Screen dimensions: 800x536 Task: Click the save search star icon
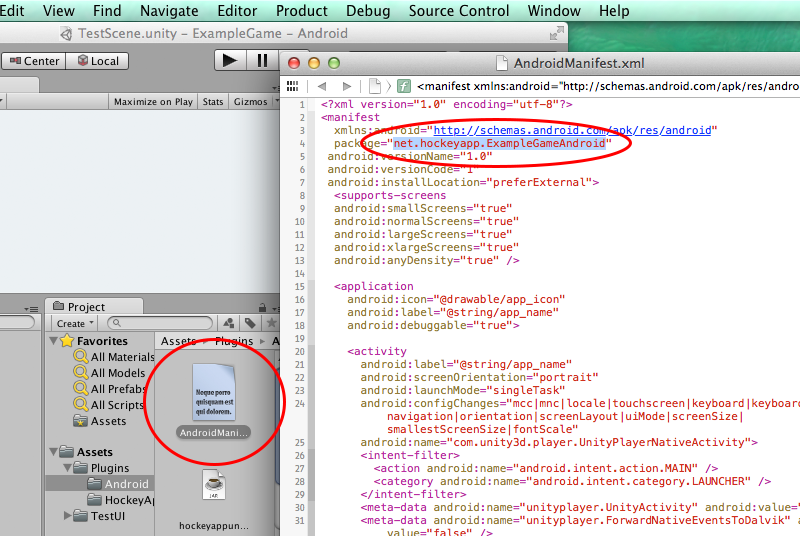coord(271,323)
